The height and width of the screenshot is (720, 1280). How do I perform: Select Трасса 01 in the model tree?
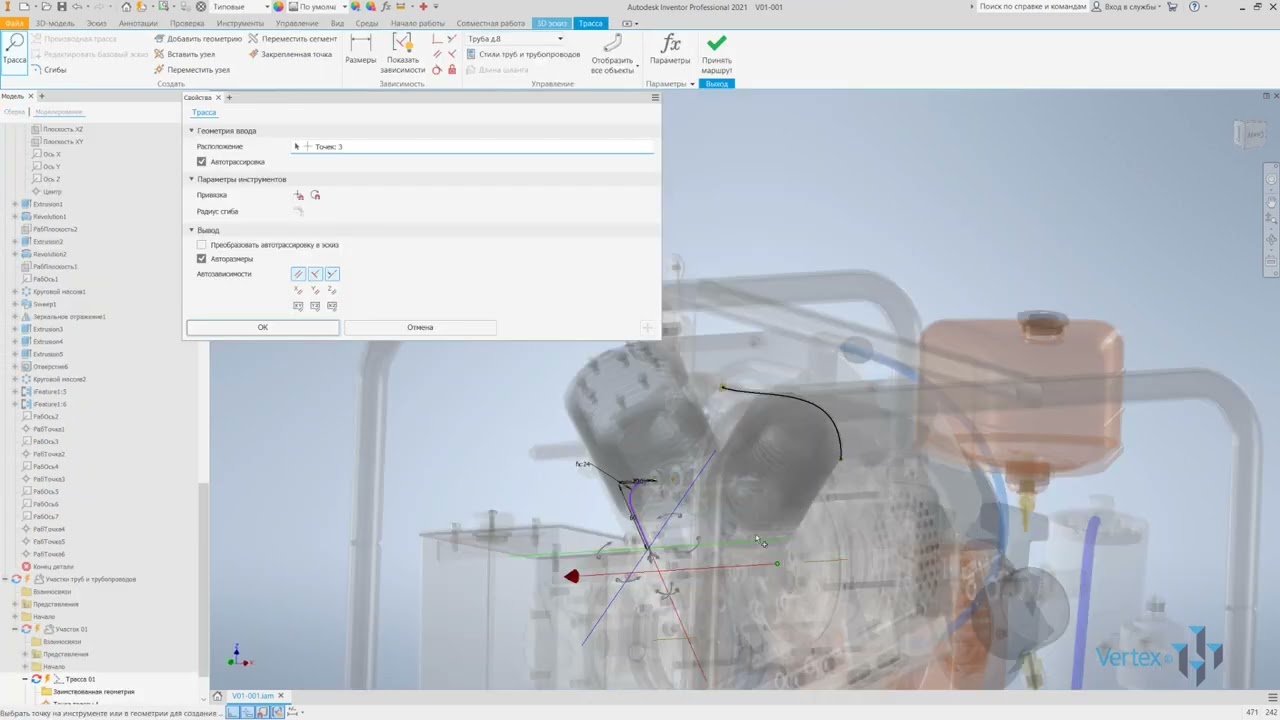(x=80, y=679)
